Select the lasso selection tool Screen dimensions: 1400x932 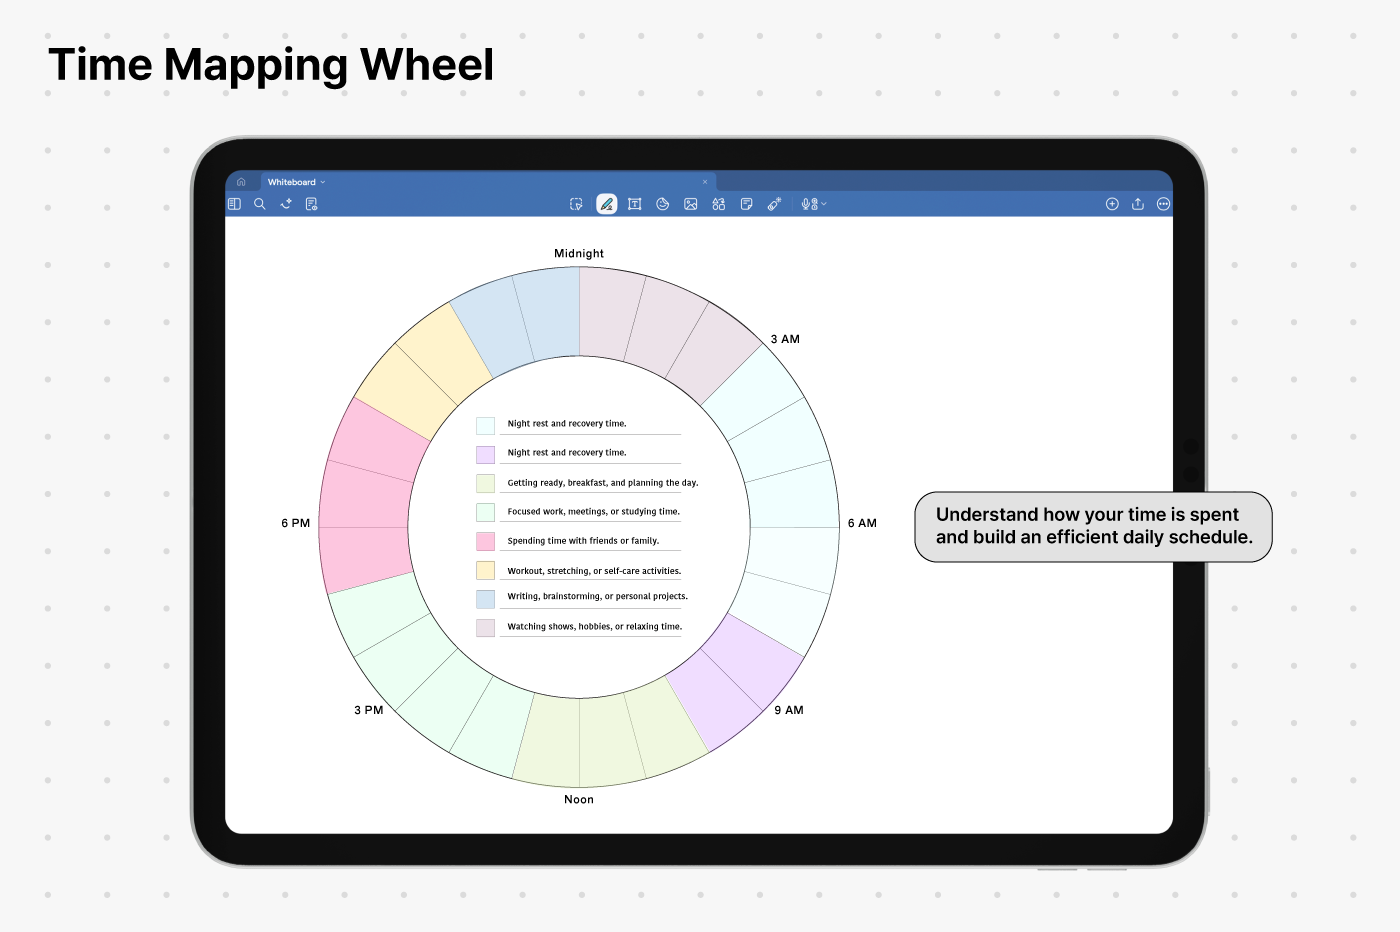pyautogui.click(x=576, y=204)
